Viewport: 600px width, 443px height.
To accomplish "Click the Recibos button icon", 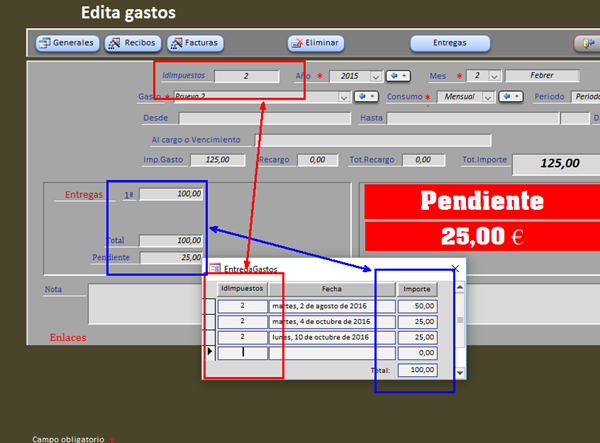I will point(114,43).
